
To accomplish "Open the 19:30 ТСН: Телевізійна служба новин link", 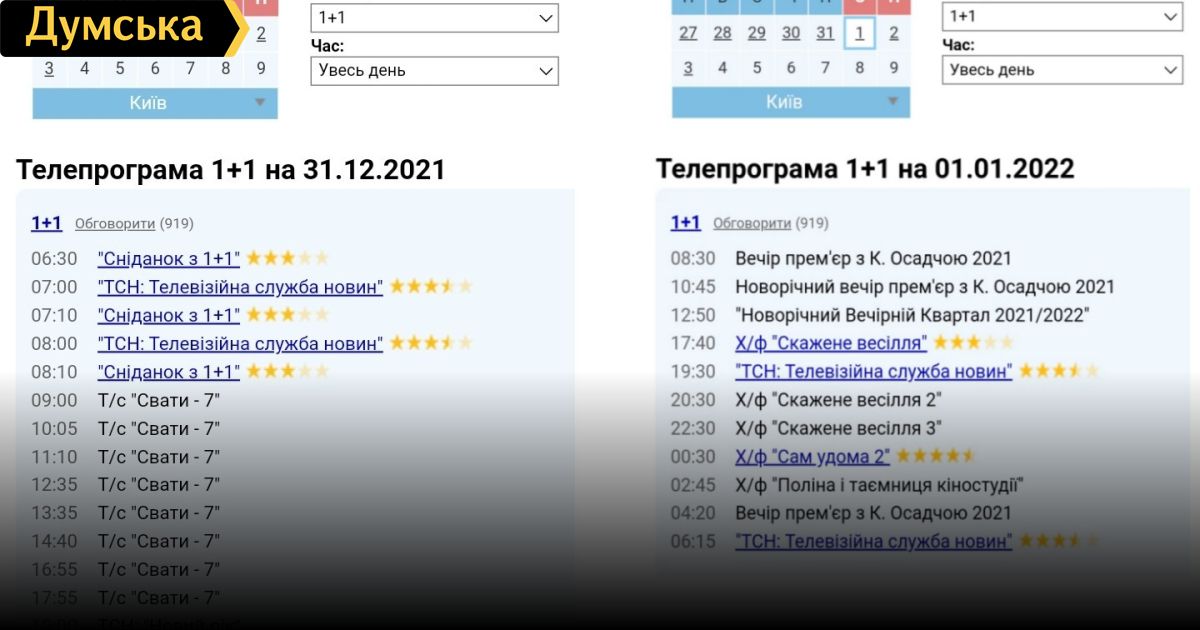I will click(x=873, y=371).
